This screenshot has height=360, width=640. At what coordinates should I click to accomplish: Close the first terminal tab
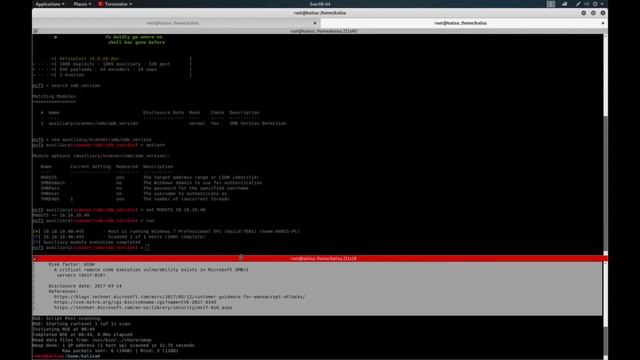(315, 23)
